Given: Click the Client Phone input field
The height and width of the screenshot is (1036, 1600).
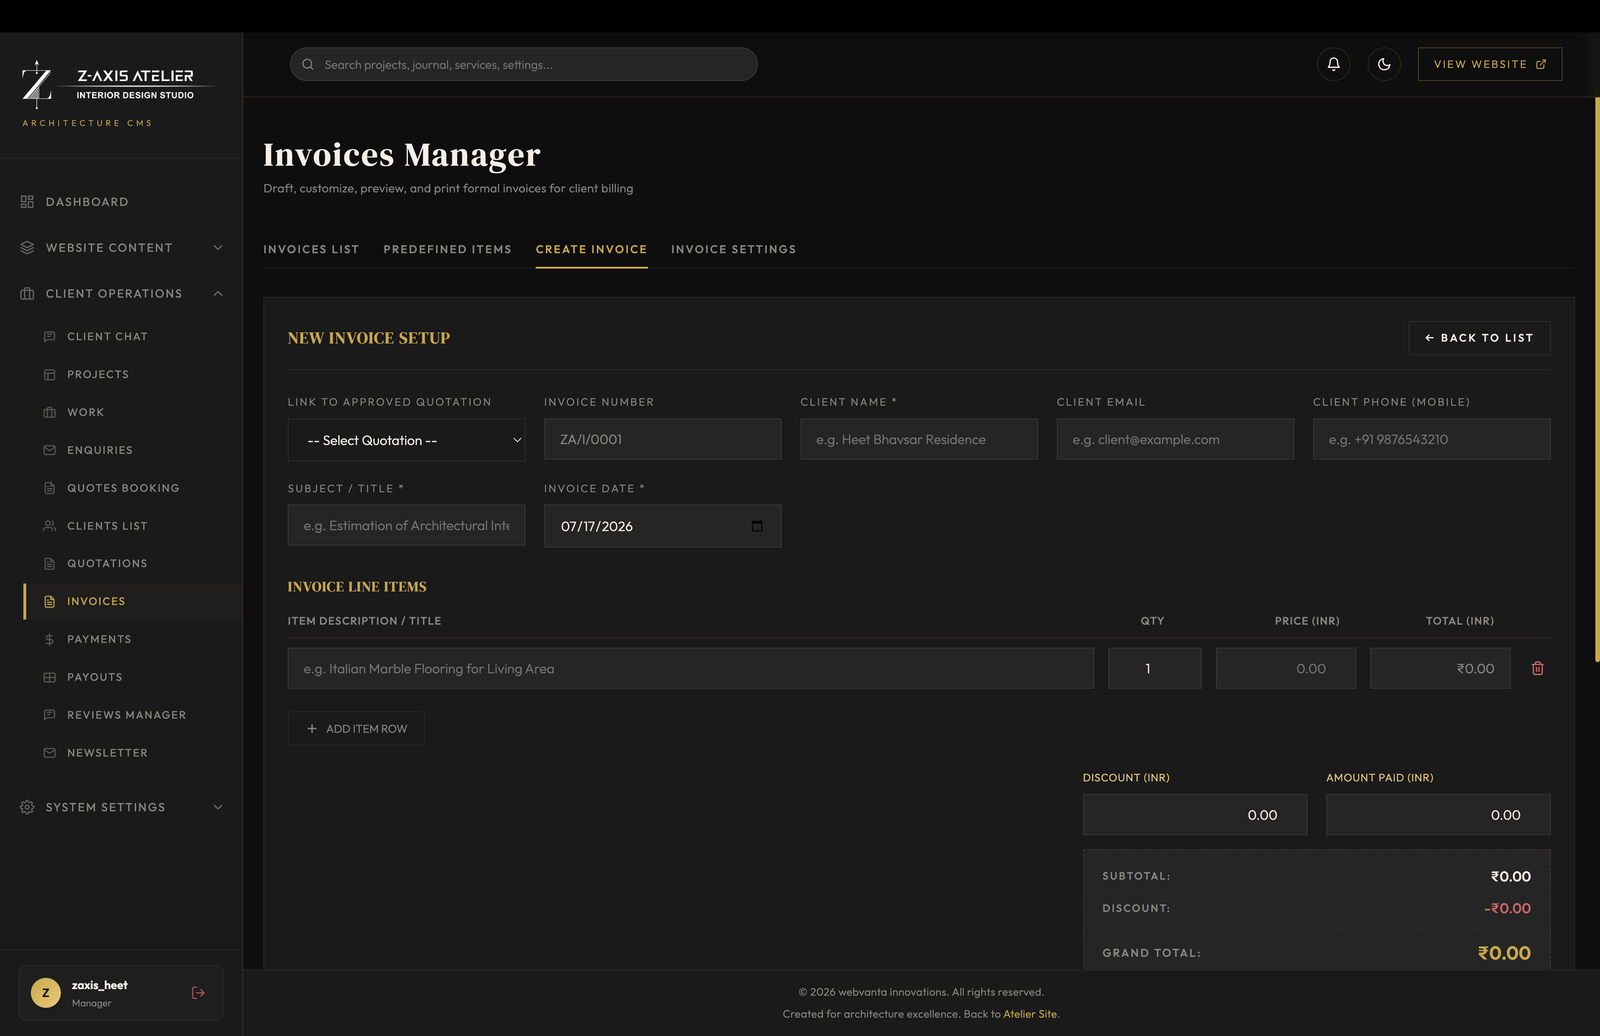Looking at the screenshot, I should tap(1431, 439).
